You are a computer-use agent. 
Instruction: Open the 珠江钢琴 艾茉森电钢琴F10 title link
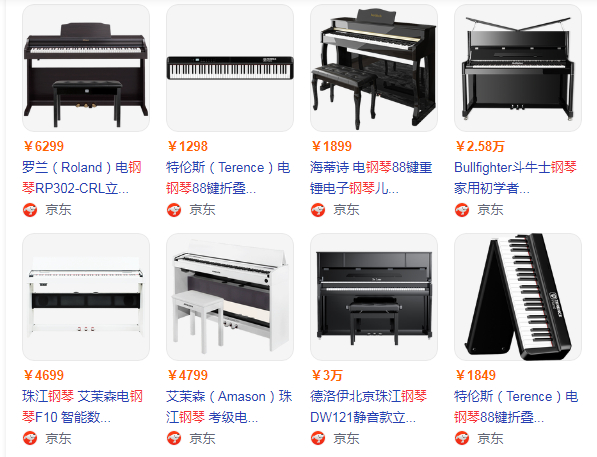pyautogui.click(x=82, y=406)
